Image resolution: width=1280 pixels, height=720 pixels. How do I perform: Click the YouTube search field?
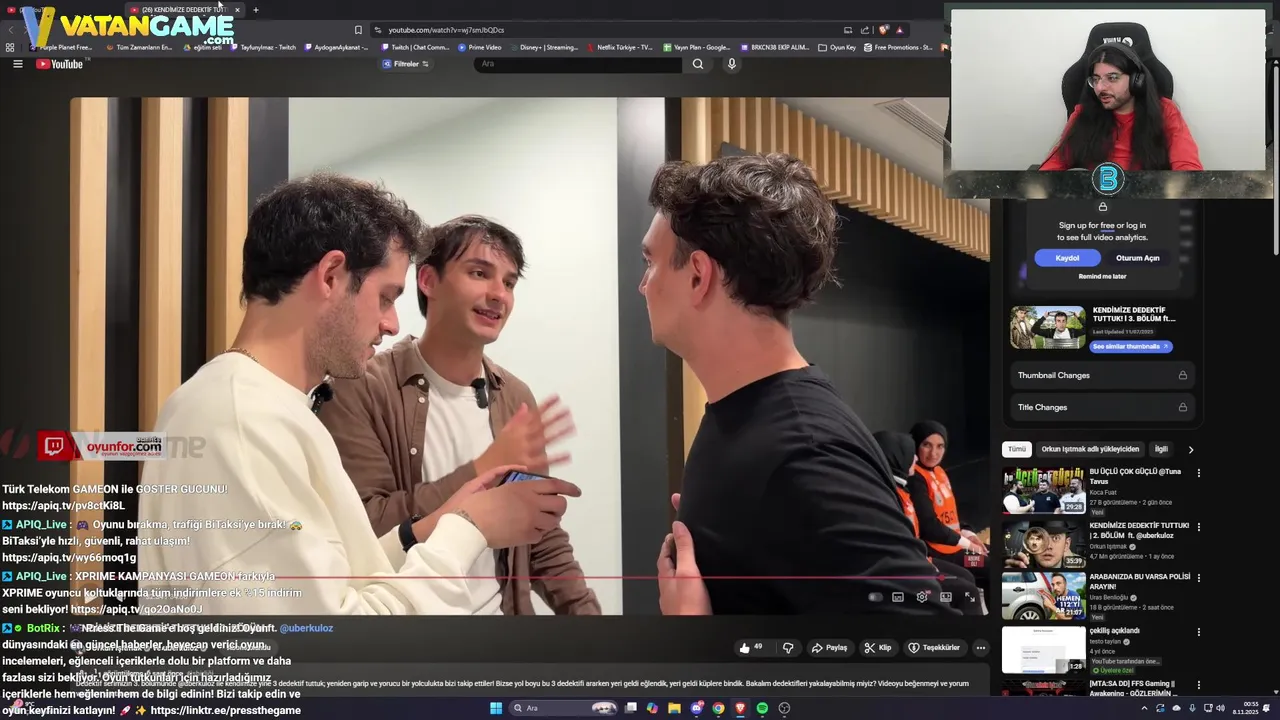(578, 64)
